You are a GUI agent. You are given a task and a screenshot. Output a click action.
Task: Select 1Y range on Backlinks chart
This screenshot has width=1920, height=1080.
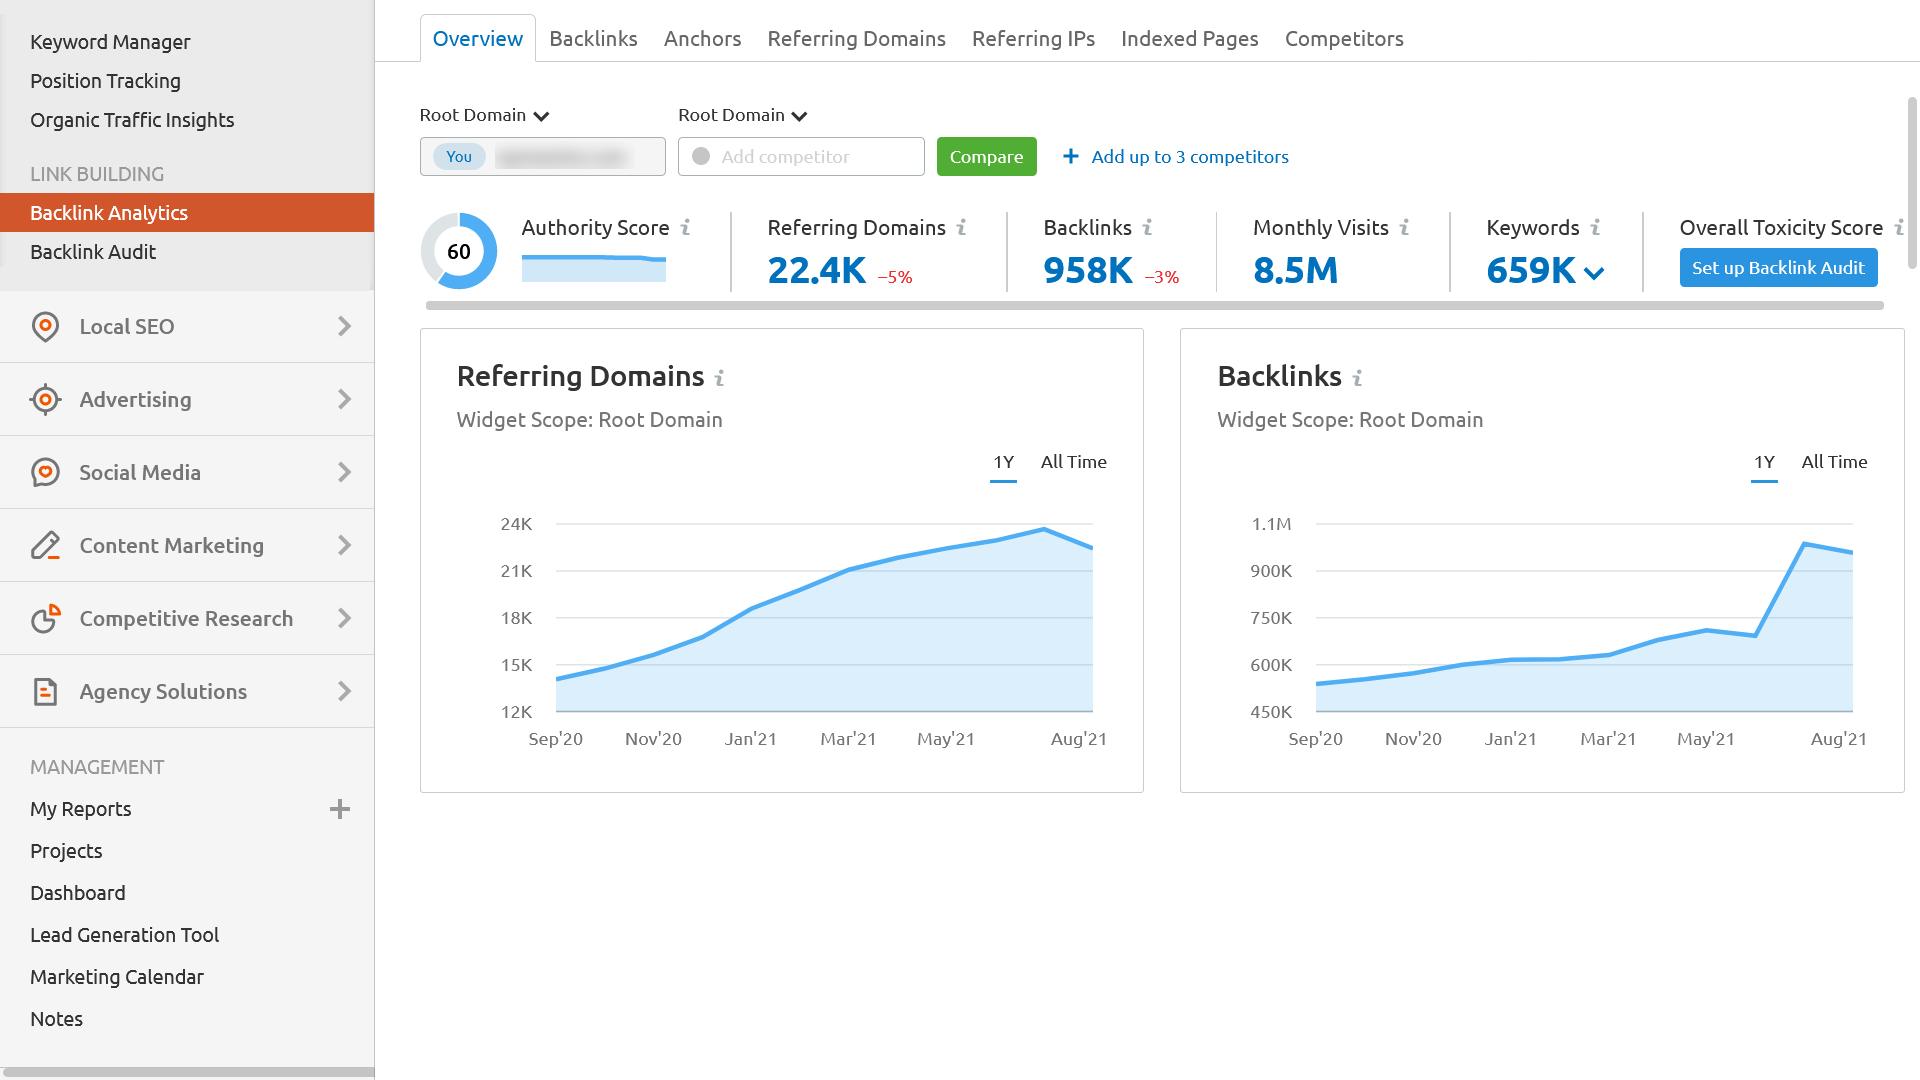tap(1764, 462)
